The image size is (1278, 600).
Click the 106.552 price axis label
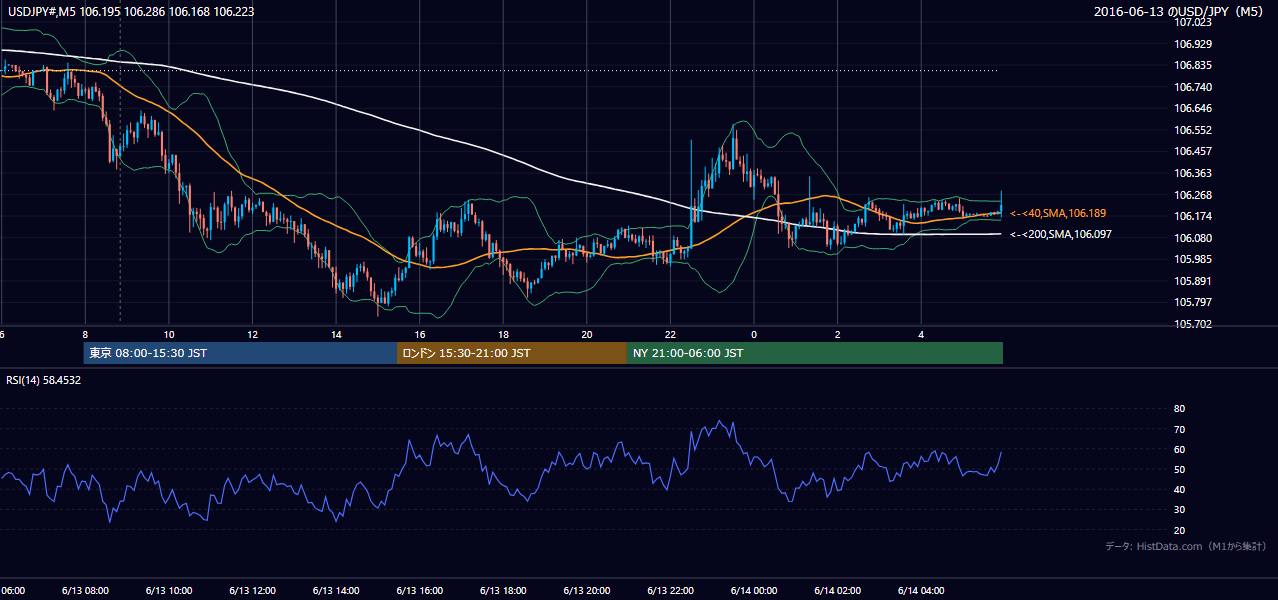click(x=1193, y=130)
